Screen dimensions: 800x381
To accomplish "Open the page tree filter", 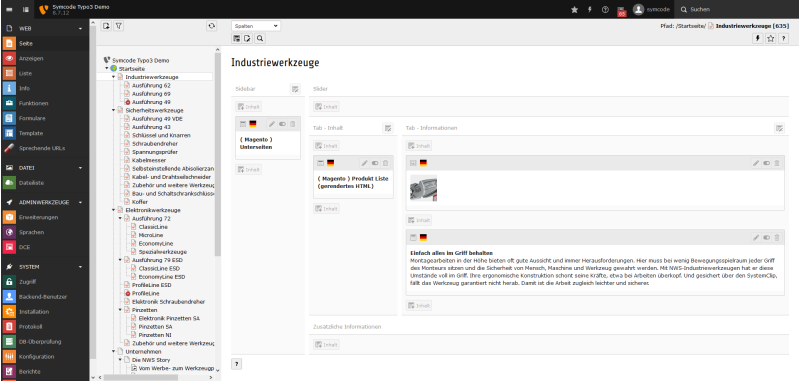I will (x=118, y=26).
